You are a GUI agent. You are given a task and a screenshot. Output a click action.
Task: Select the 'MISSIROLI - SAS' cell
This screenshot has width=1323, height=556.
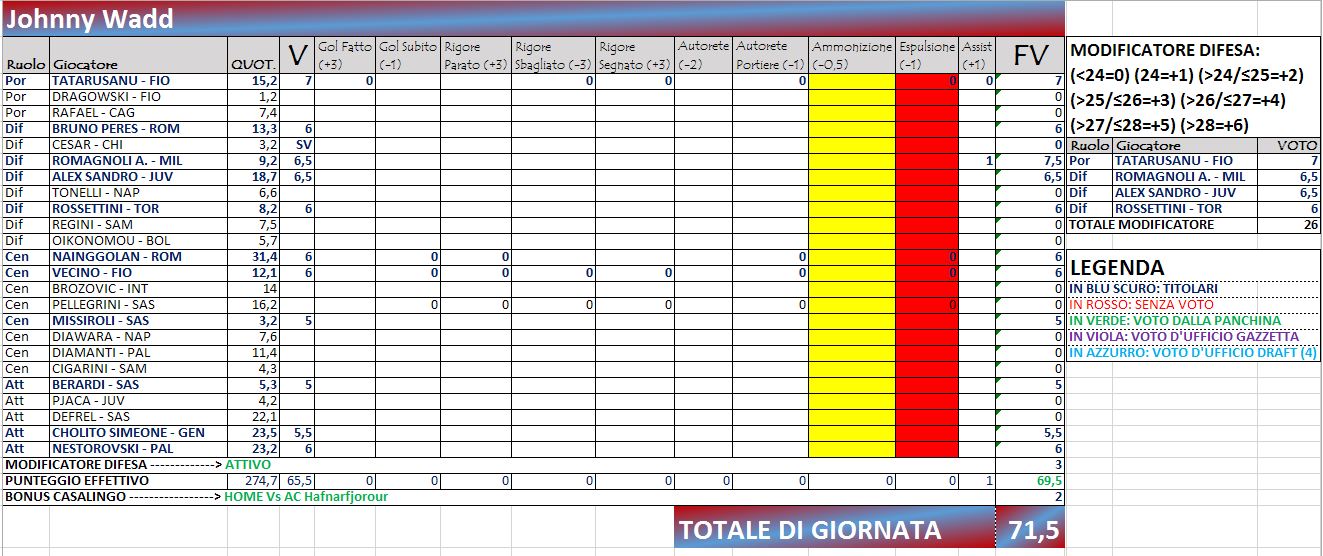[x=138, y=320]
